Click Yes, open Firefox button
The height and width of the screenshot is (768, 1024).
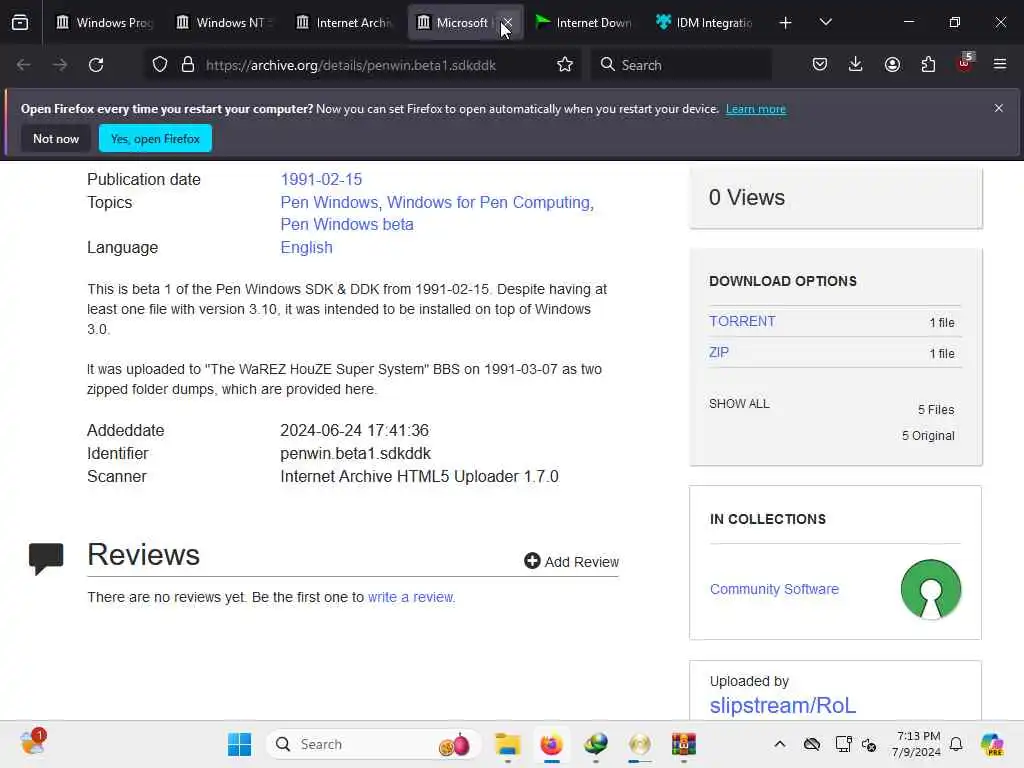point(155,138)
